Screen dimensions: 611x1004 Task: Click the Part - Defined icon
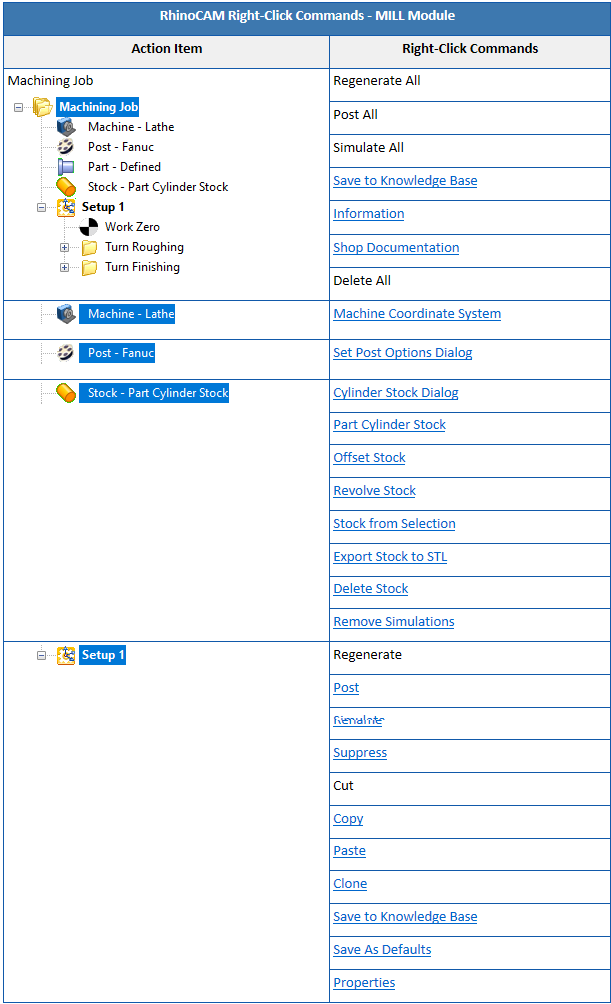tap(66, 167)
